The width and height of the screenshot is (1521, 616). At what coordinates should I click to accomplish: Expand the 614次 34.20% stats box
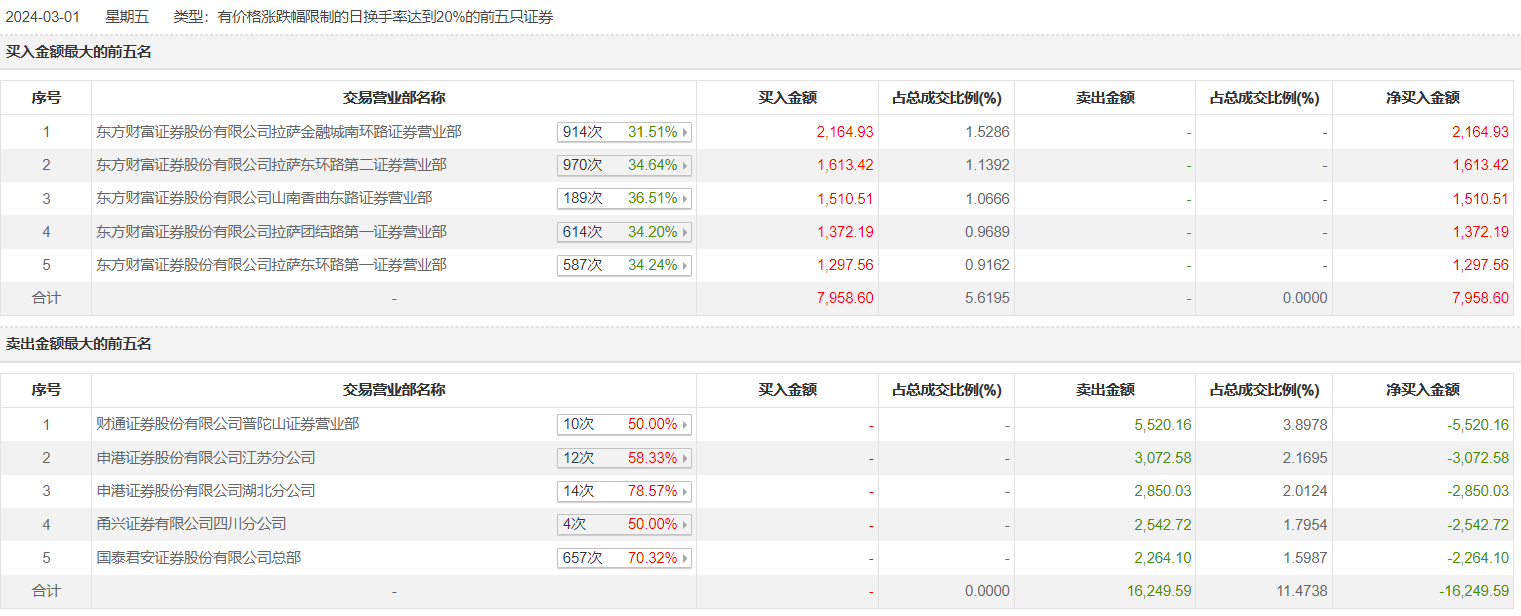pyautogui.click(x=624, y=232)
